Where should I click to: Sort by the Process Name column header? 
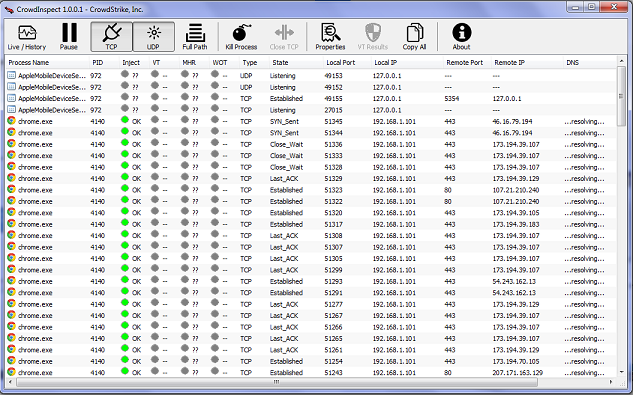(x=47, y=63)
